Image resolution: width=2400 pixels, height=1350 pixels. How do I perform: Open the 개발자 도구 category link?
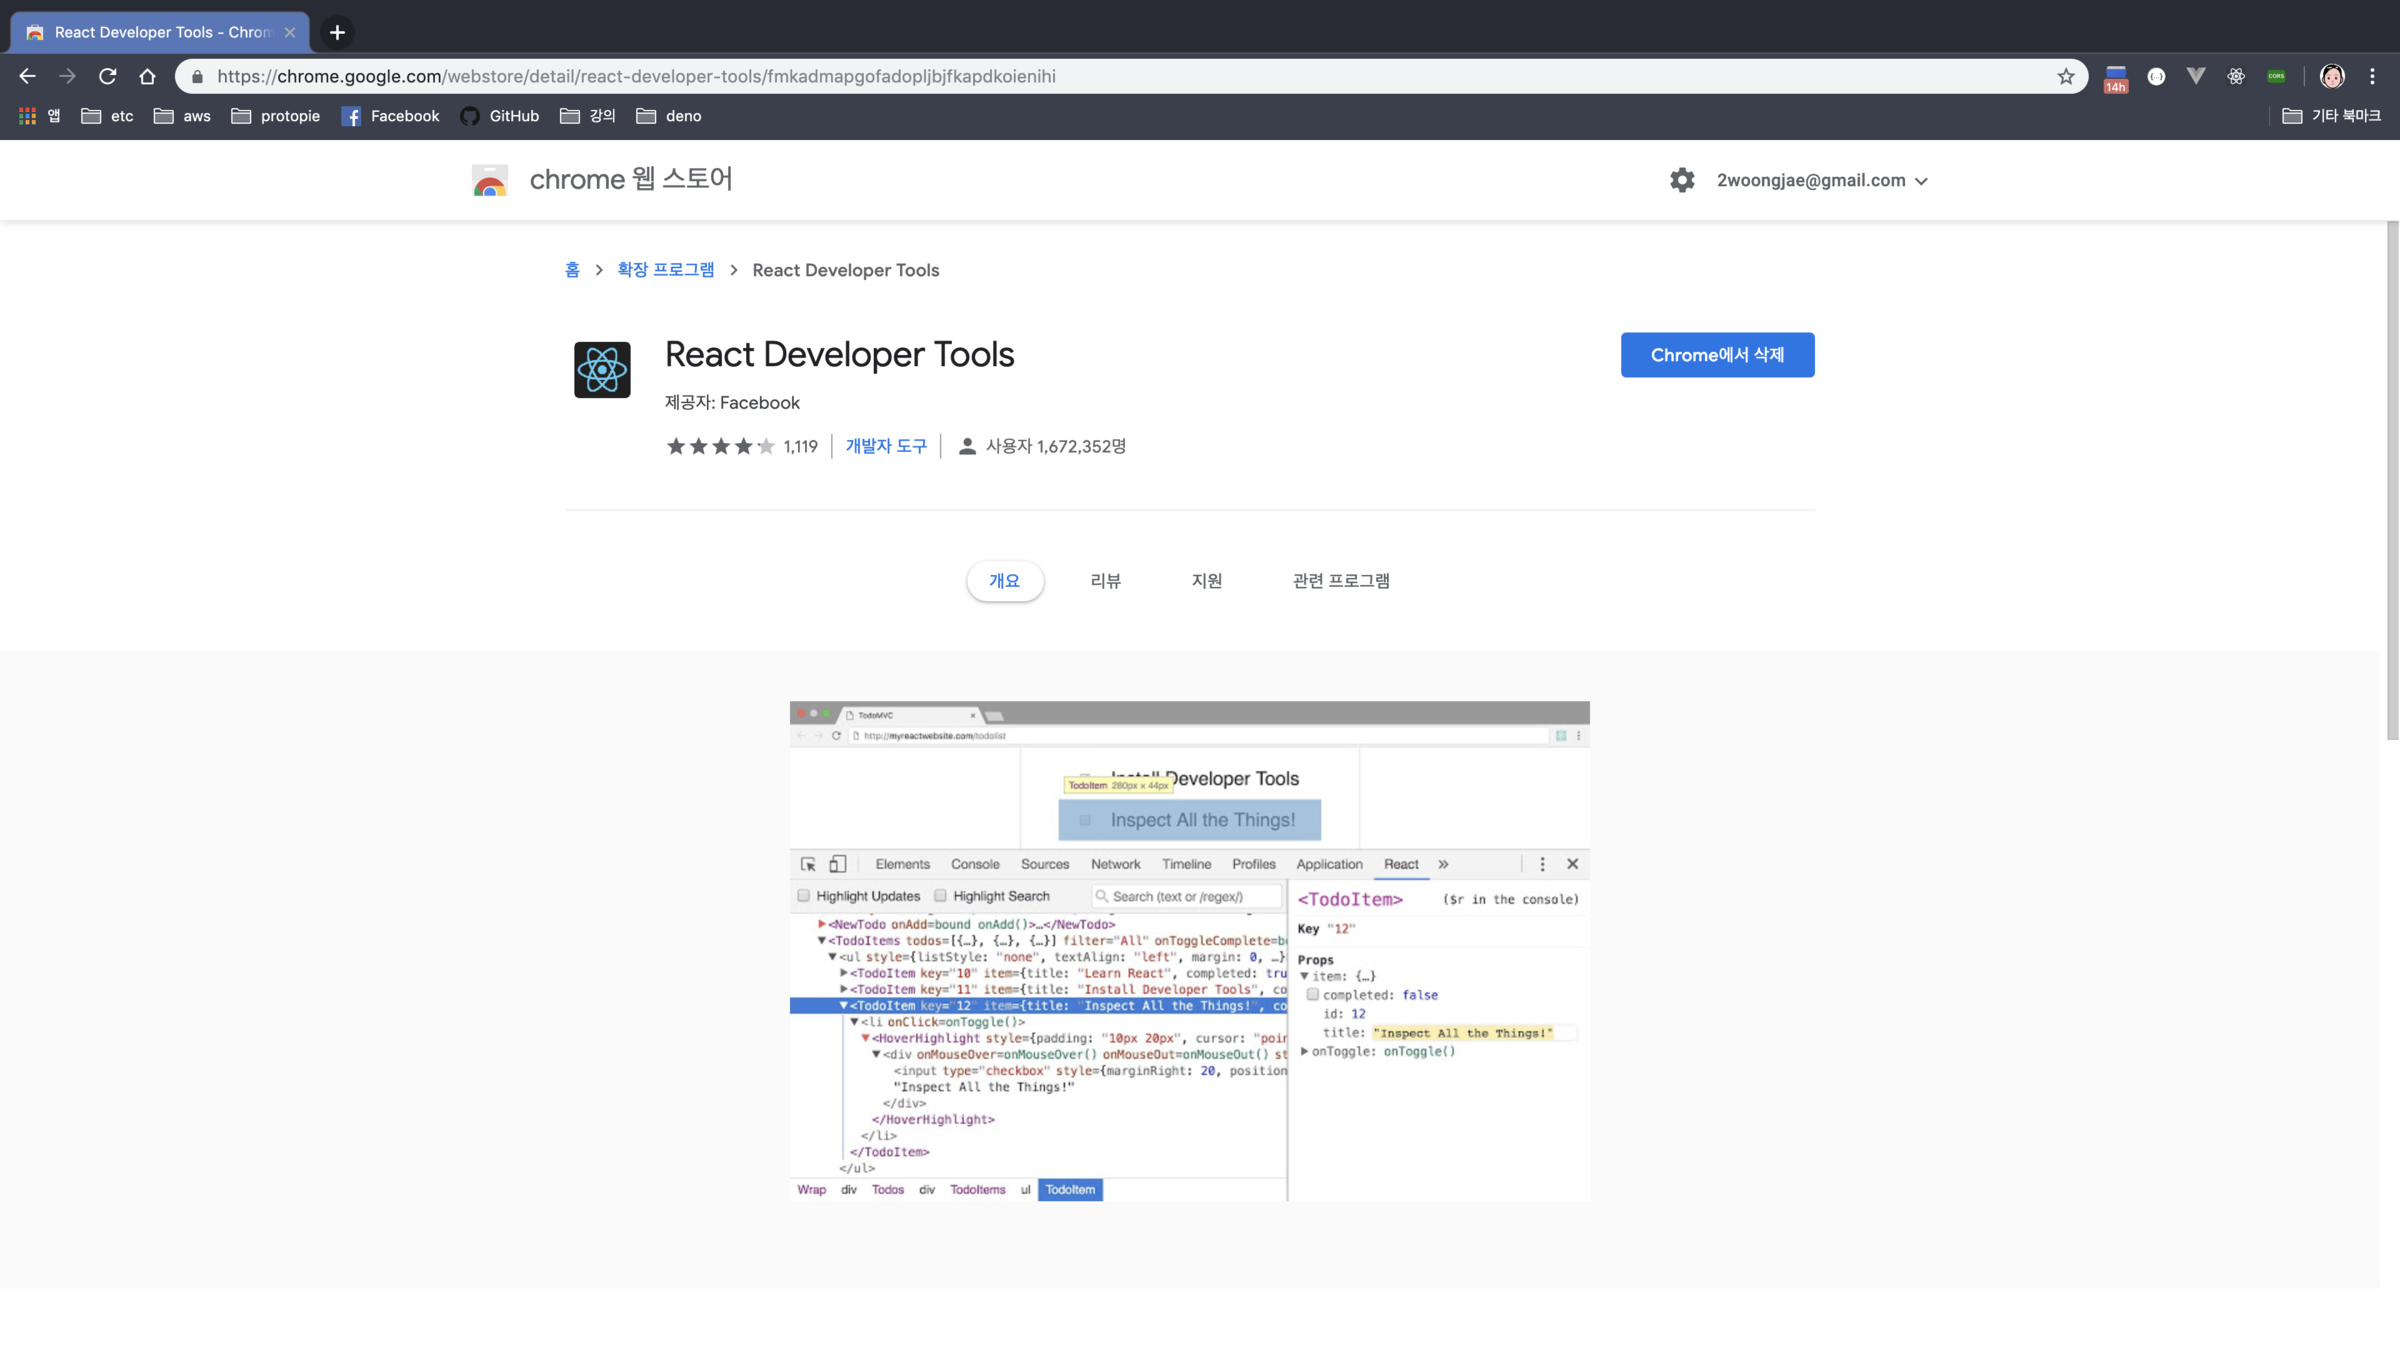coord(886,446)
